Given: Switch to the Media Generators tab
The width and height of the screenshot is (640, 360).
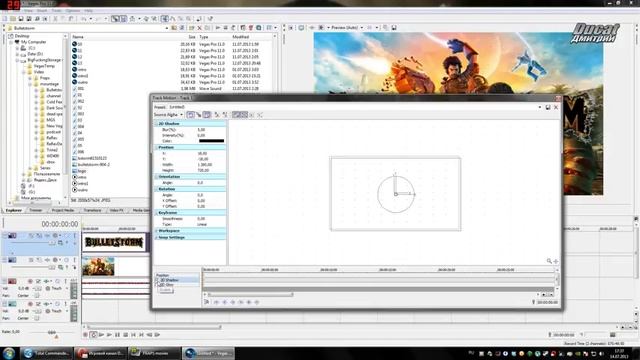Looking at the screenshot, I should pyautogui.click(x=140, y=210).
